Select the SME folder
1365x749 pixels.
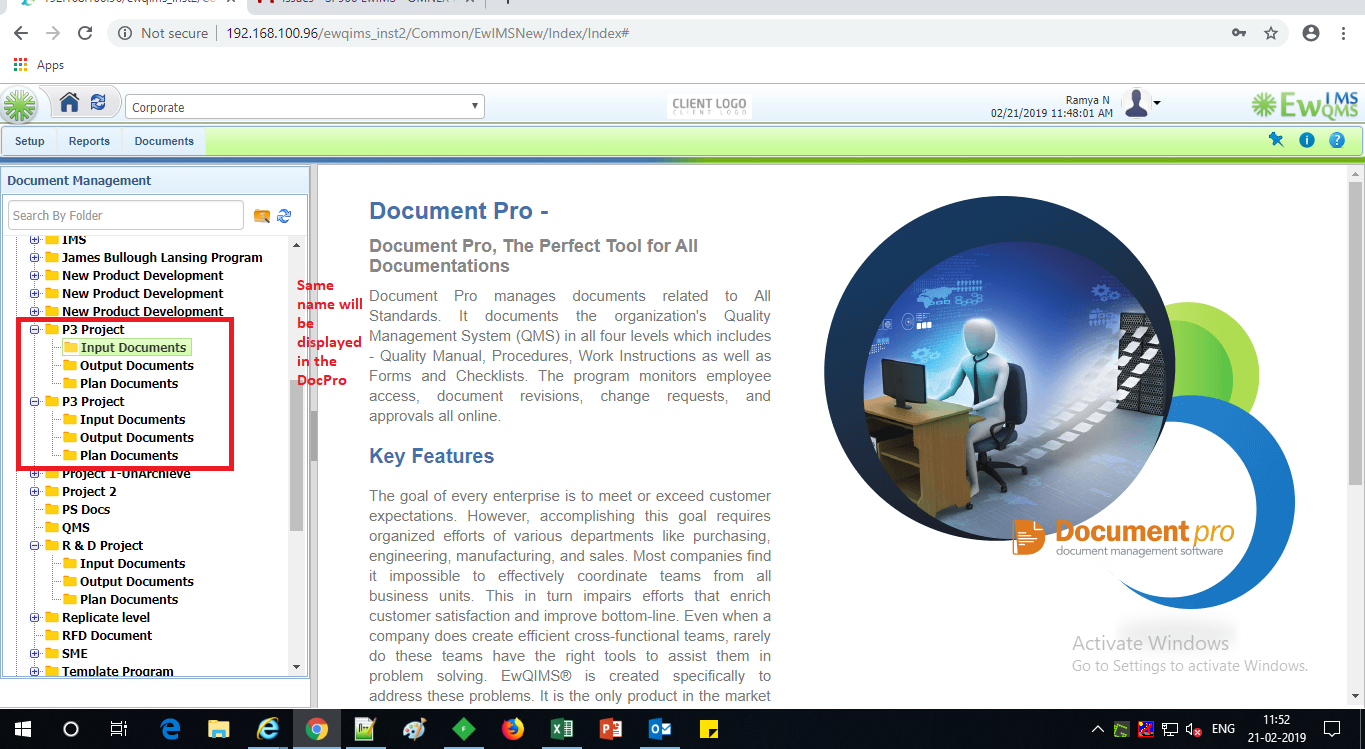point(75,654)
